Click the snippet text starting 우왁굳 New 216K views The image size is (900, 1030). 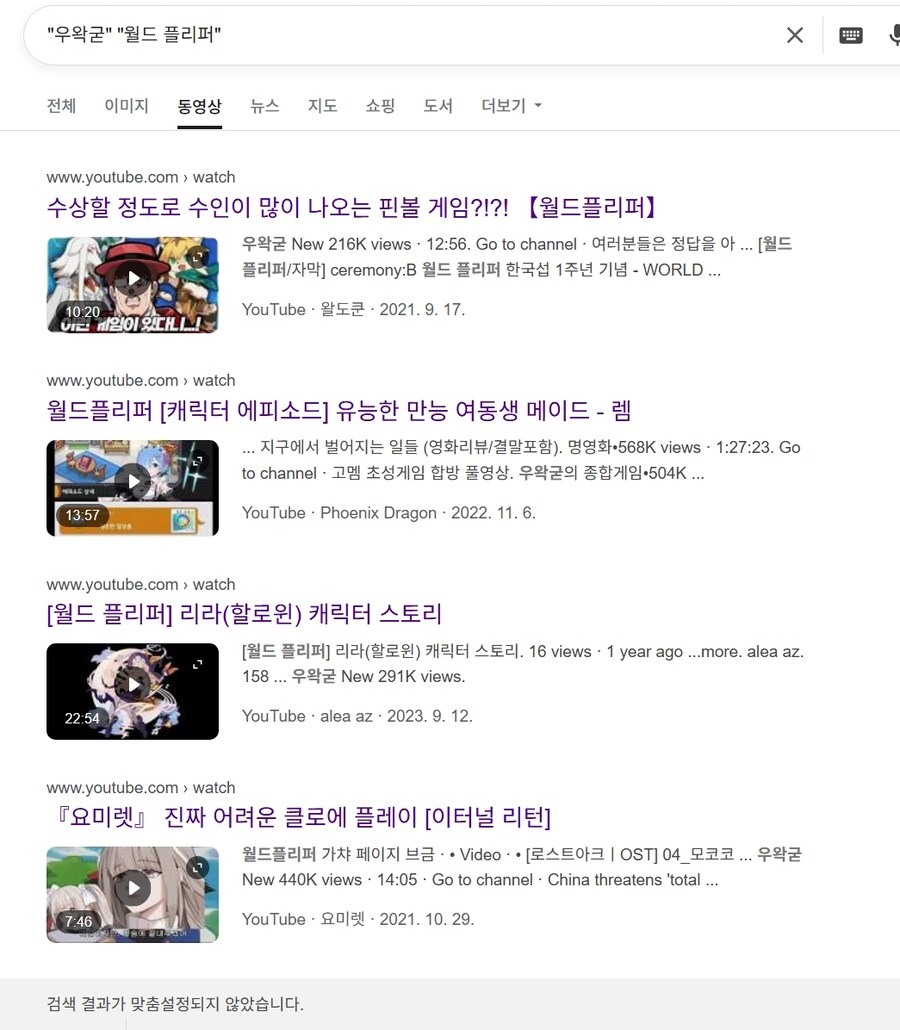click(x=517, y=257)
